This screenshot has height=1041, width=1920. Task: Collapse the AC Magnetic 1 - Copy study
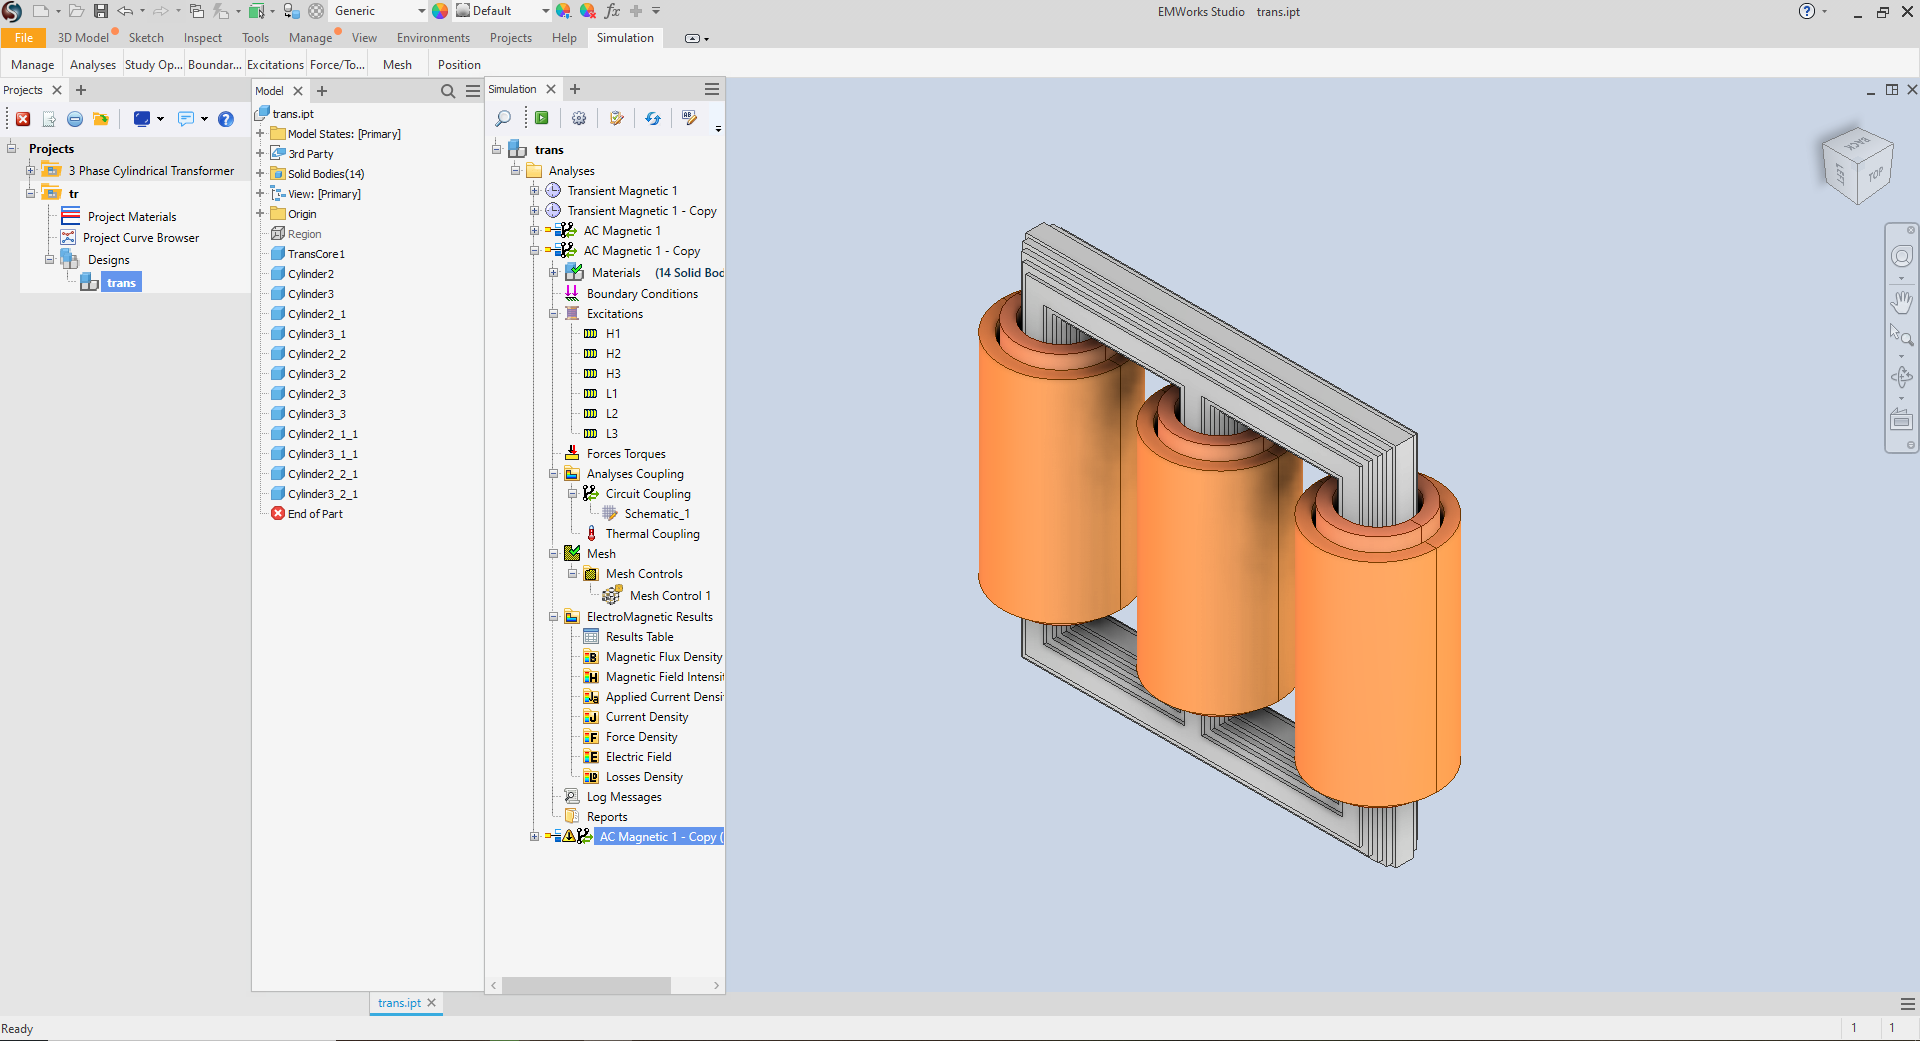pyautogui.click(x=534, y=251)
